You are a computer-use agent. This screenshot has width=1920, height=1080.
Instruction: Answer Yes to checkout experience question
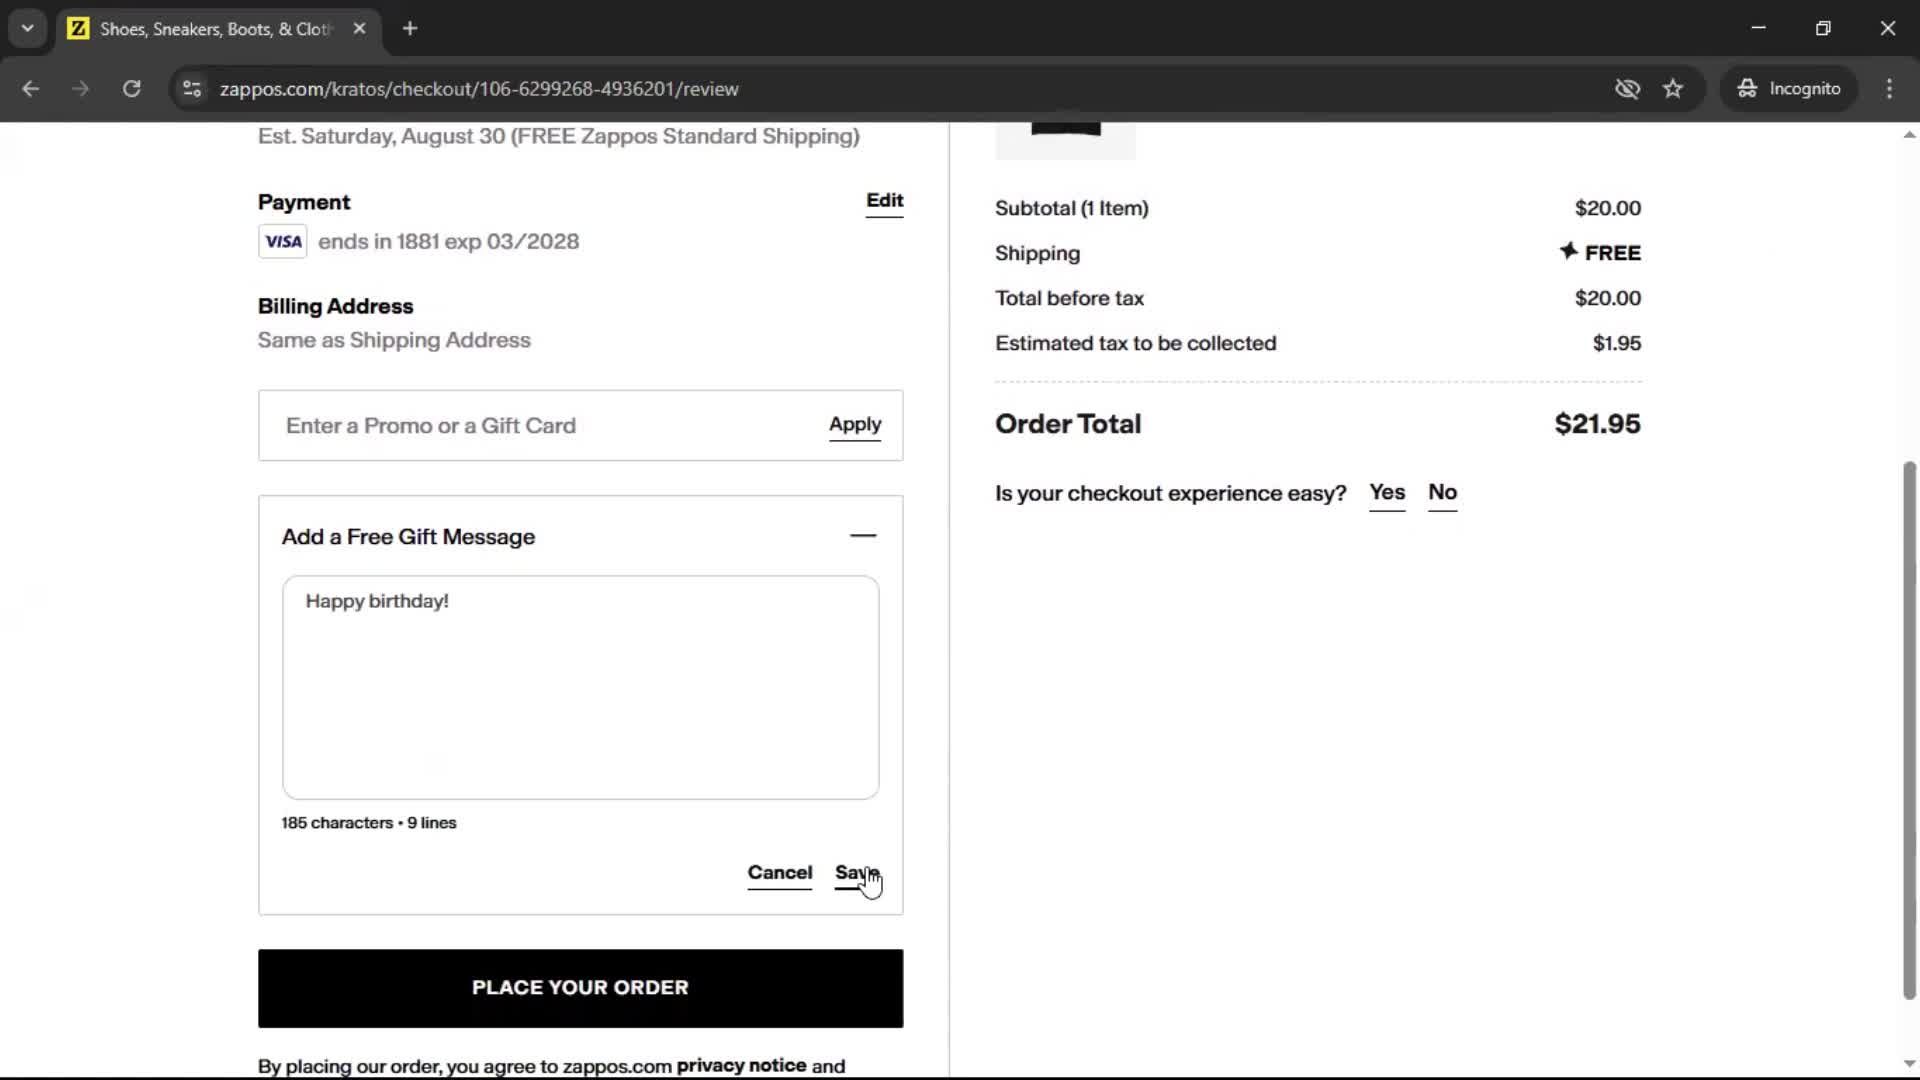point(1387,493)
